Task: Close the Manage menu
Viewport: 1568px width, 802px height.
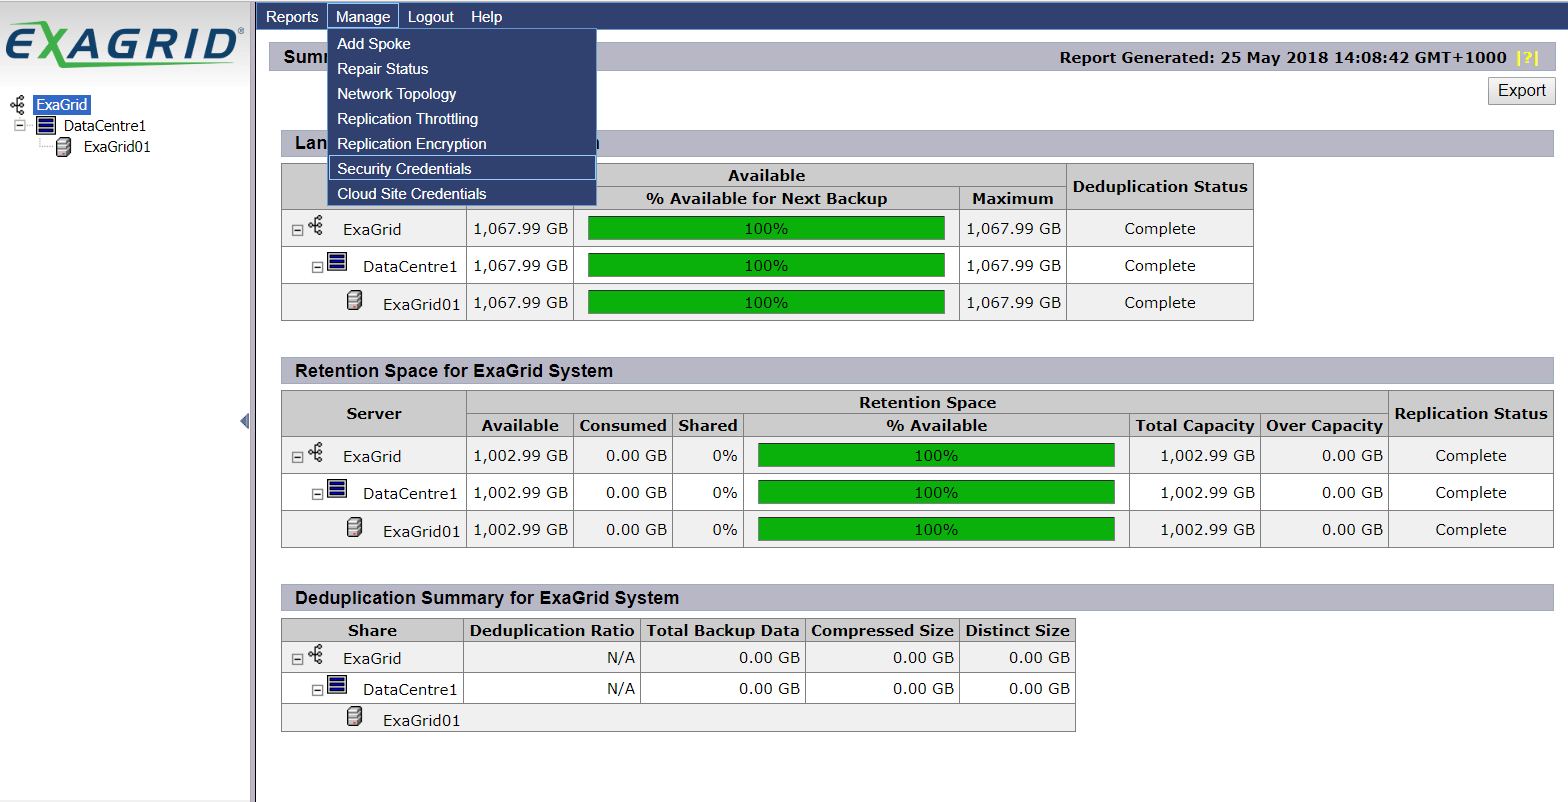Action: click(x=363, y=17)
